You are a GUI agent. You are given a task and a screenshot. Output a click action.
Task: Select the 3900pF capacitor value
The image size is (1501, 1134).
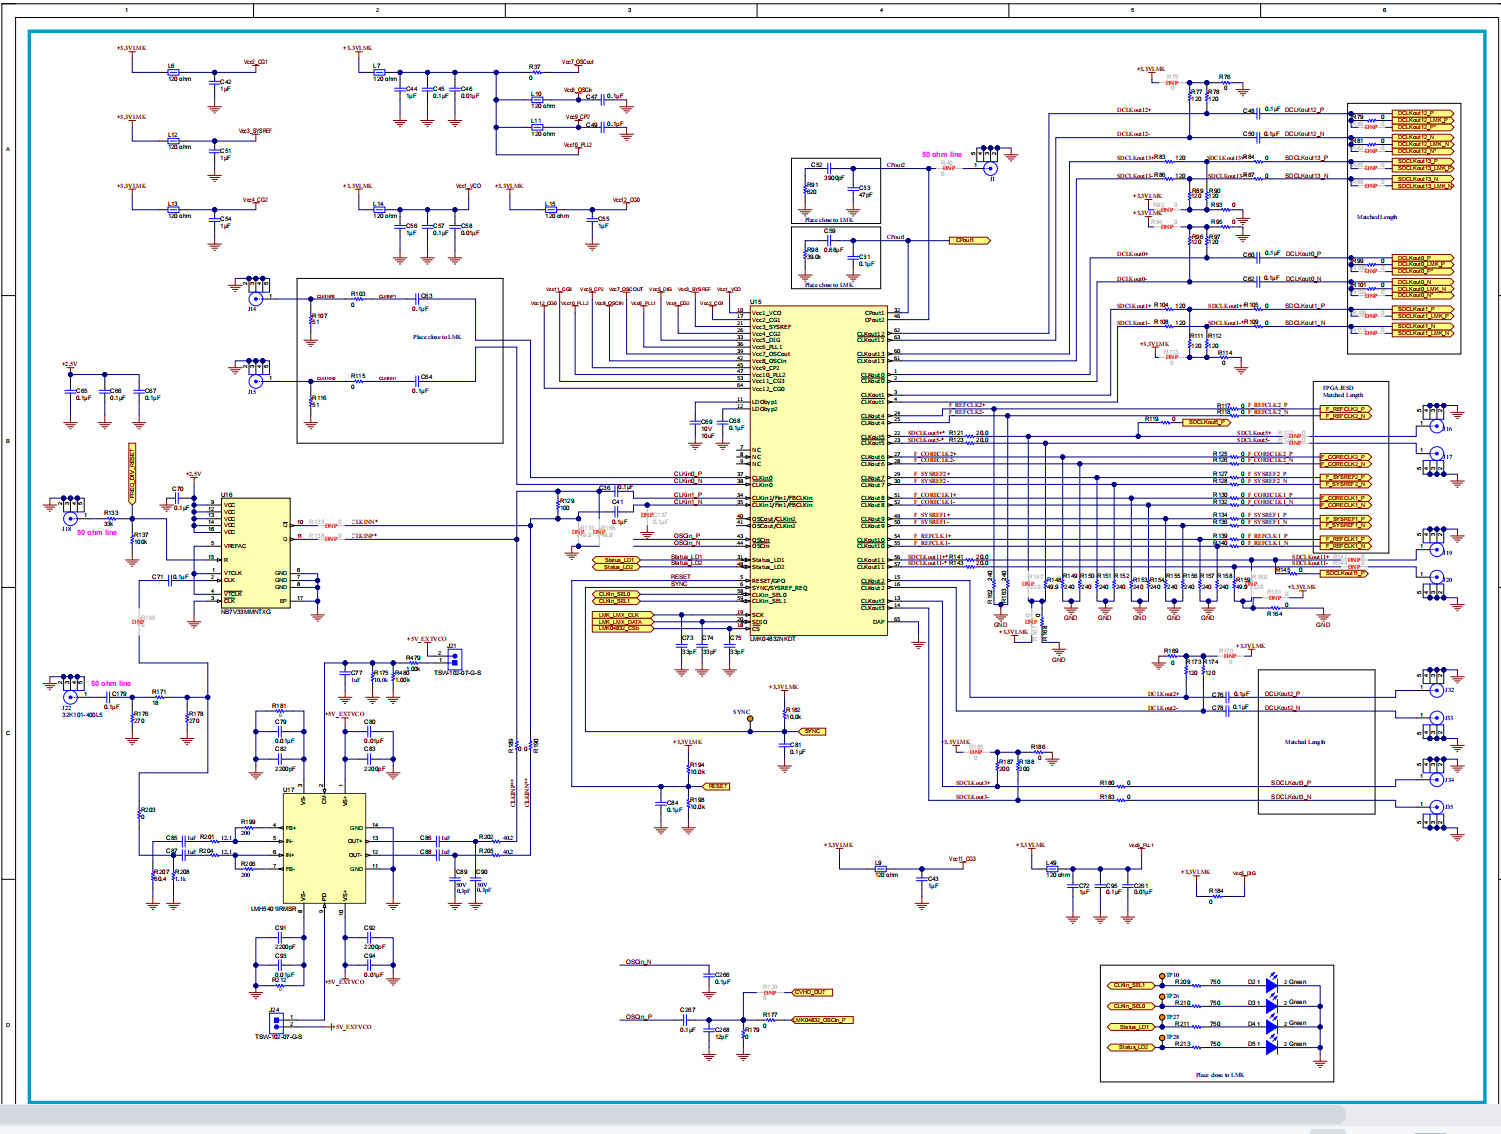tap(834, 178)
